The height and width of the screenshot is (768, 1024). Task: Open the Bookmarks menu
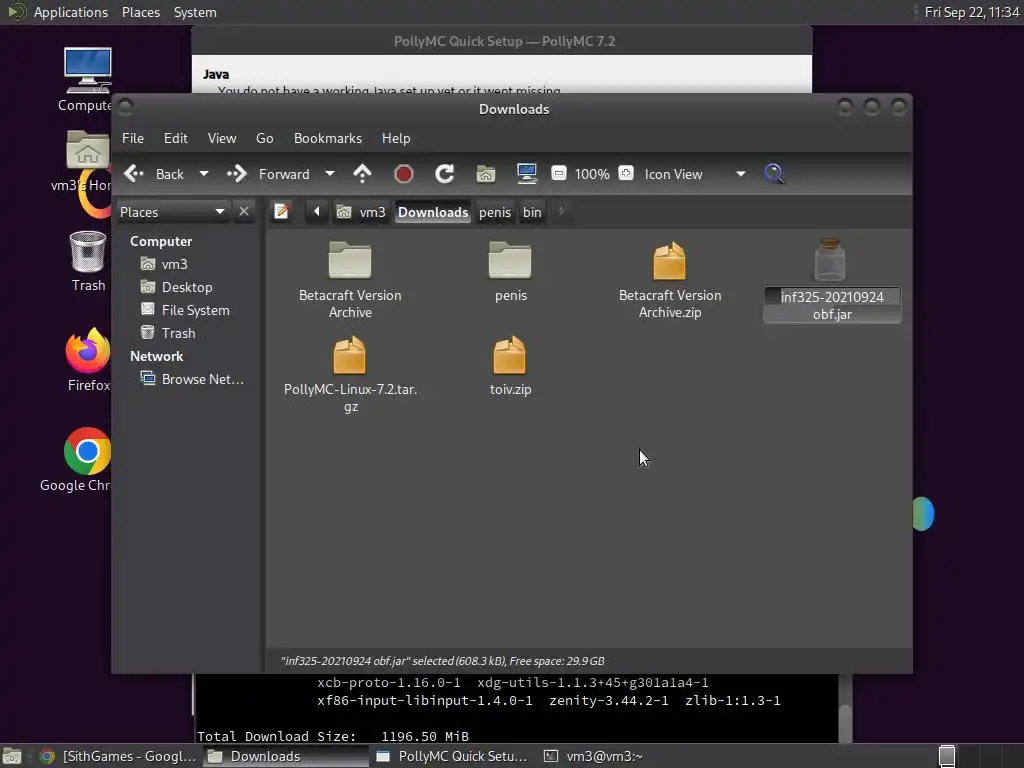pyautogui.click(x=328, y=138)
